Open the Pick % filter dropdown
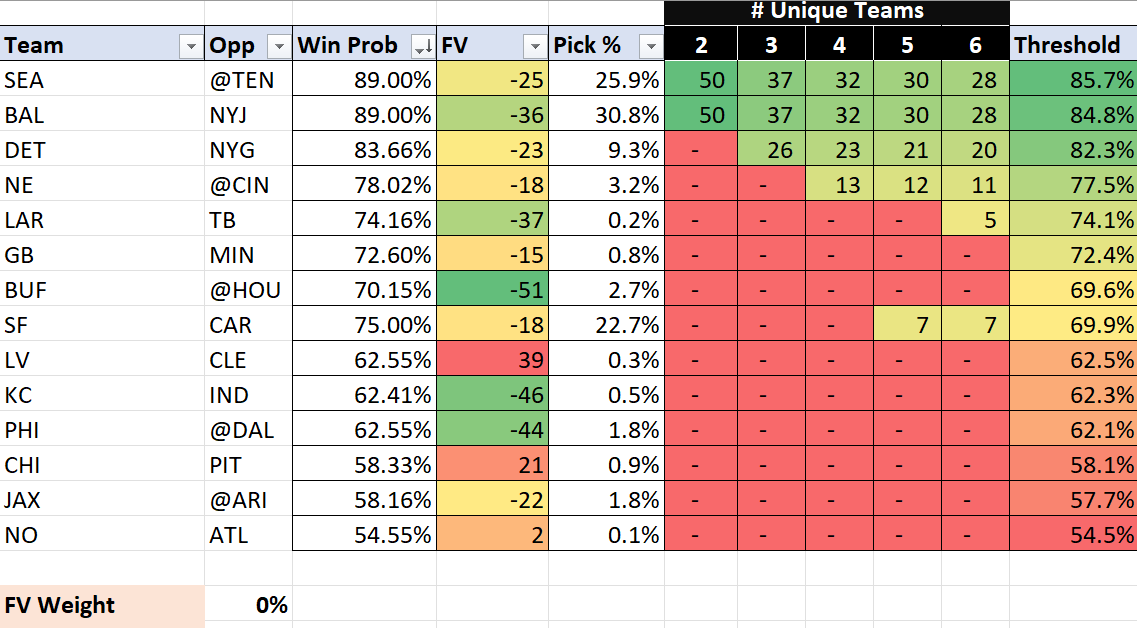 click(650, 46)
